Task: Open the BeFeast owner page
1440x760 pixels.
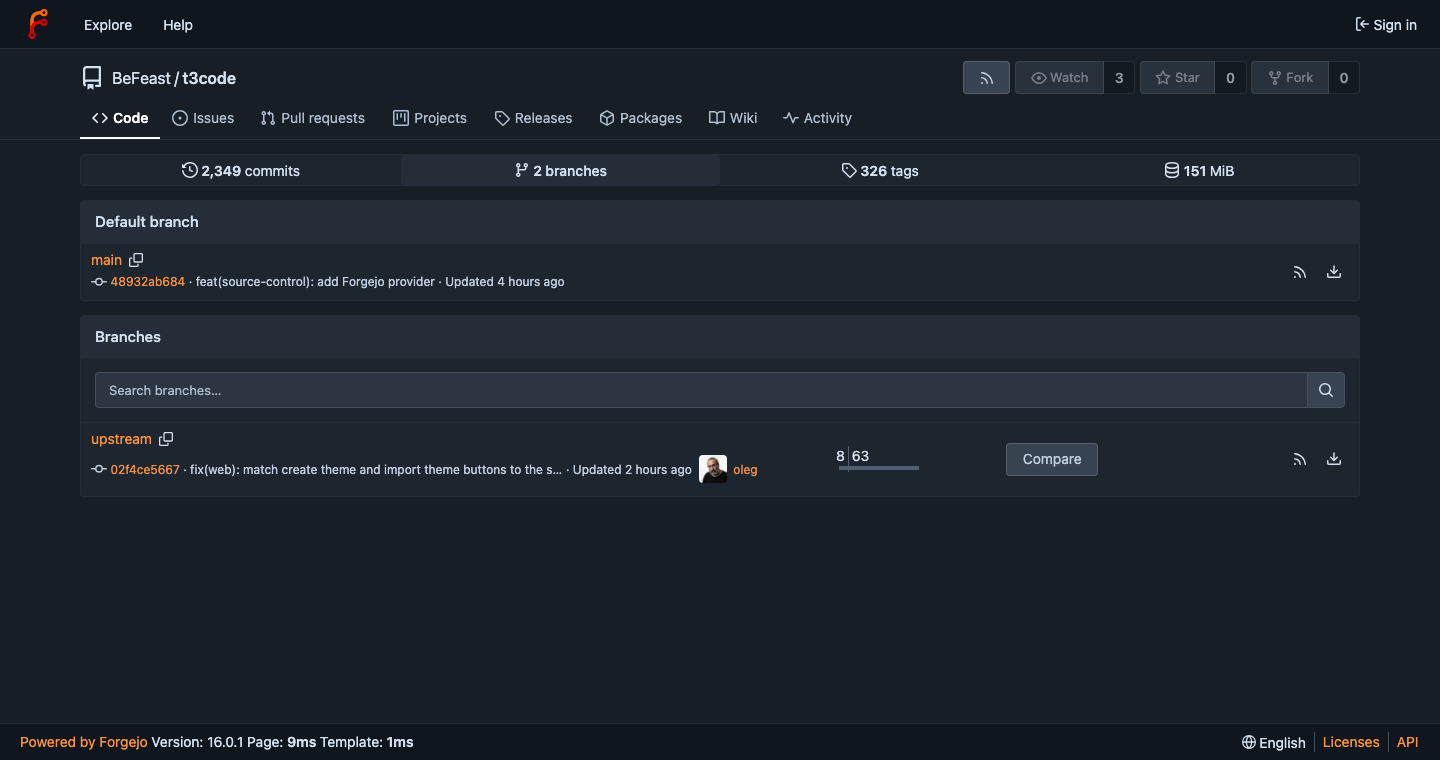Action: click(x=141, y=78)
